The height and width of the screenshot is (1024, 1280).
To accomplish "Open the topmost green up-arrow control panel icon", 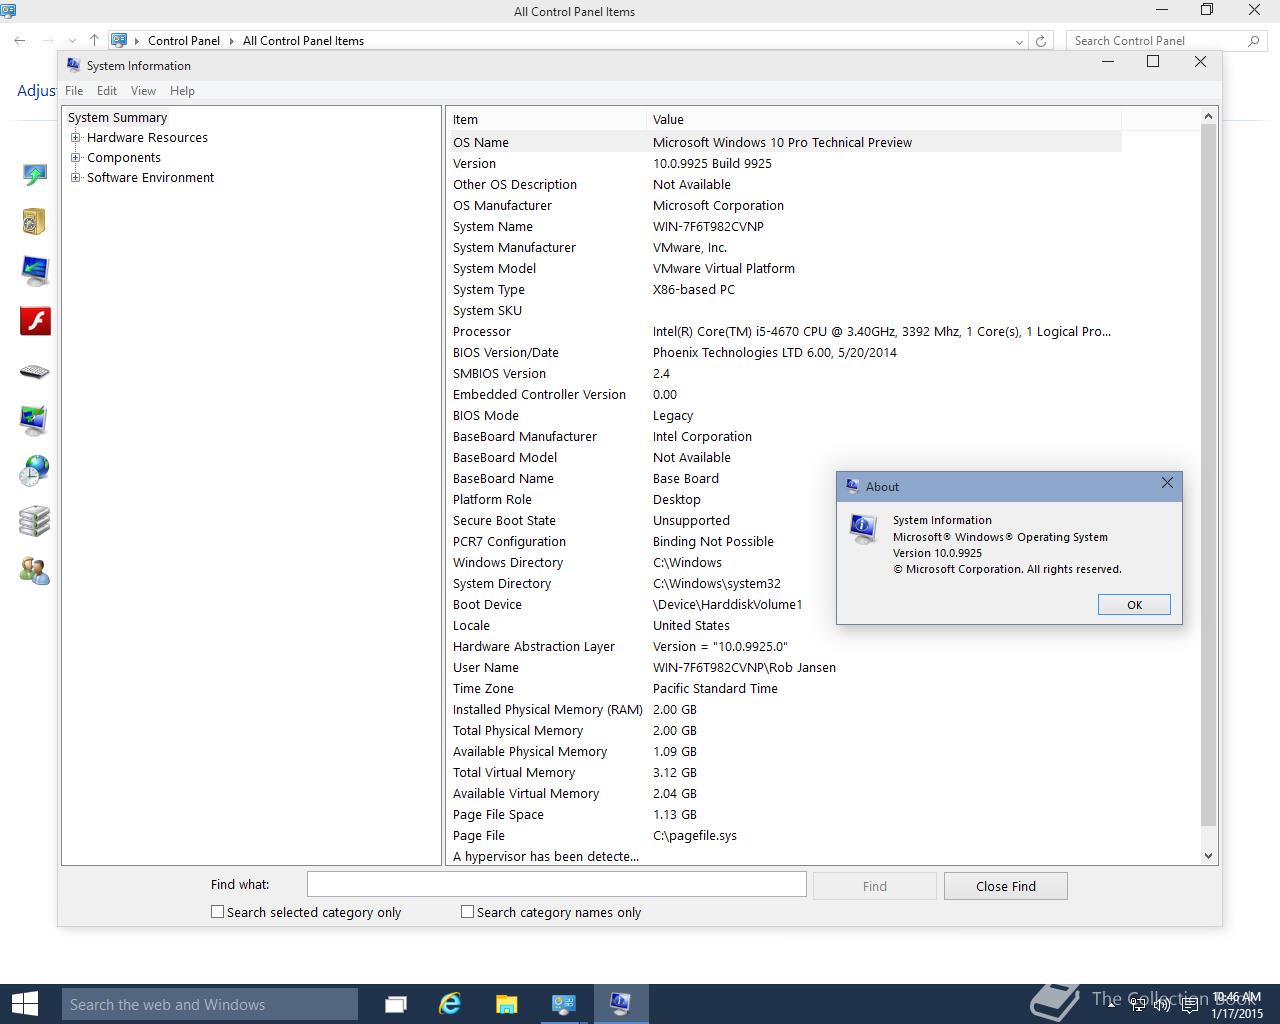I will [x=35, y=175].
